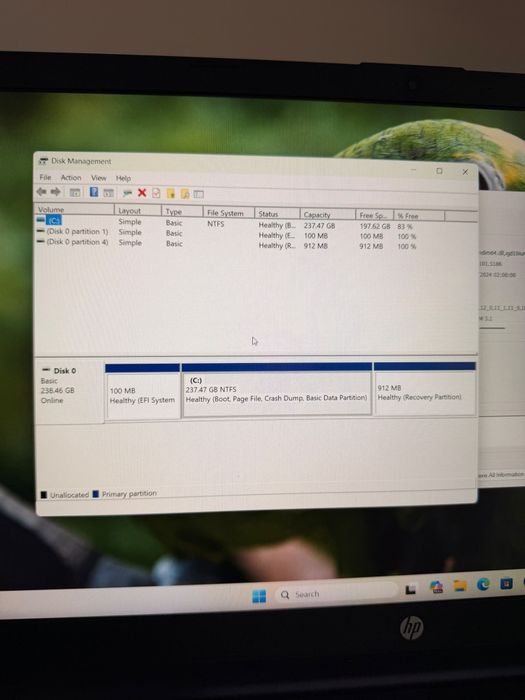Sort by the % Free column header
The image size is (525, 700).
[x=419, y=216]
